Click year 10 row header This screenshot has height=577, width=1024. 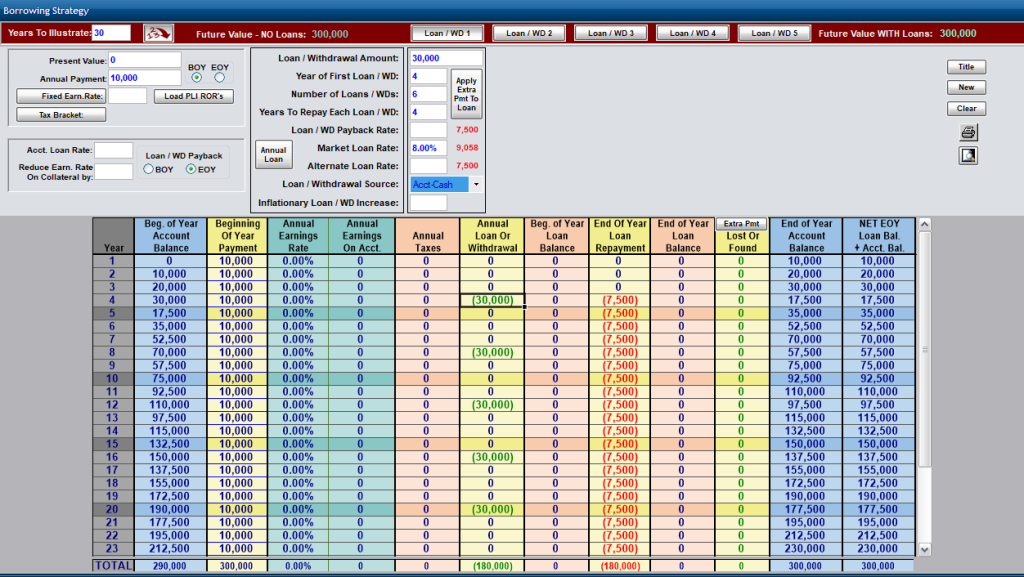(113, 379)
